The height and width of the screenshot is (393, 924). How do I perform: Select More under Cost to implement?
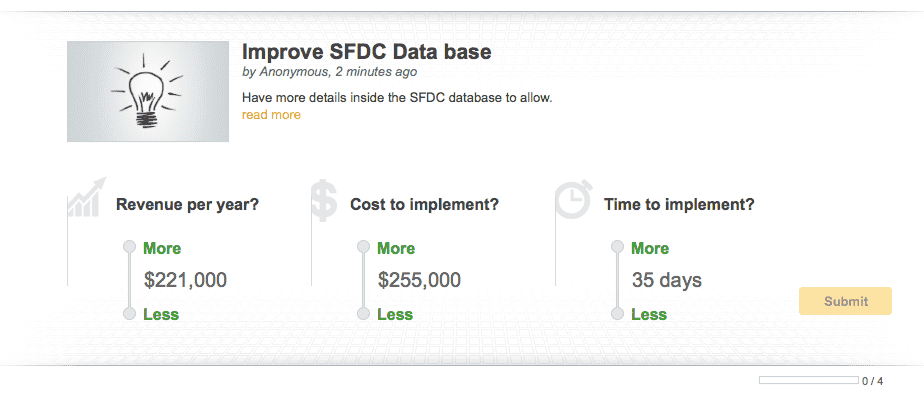coord(396,248)
